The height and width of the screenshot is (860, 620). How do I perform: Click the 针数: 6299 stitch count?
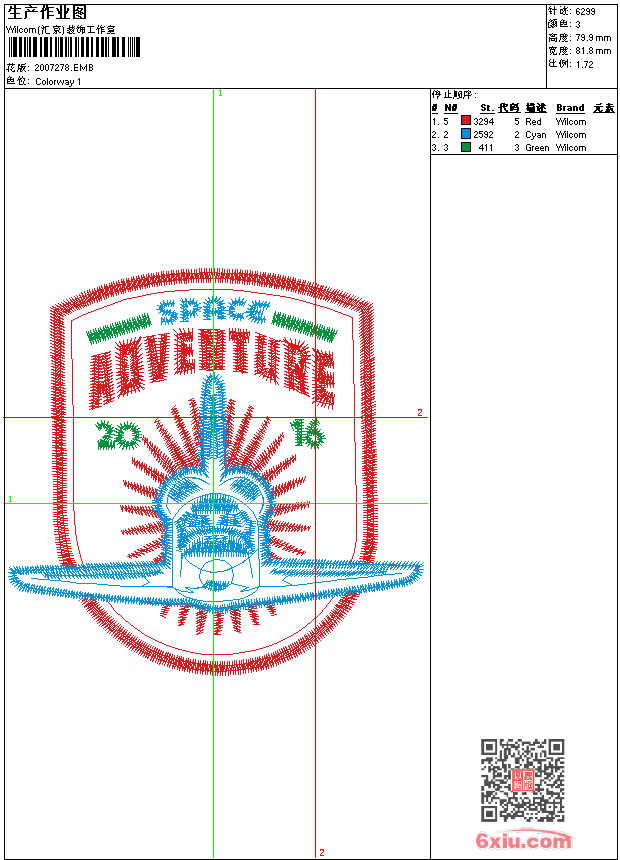tap(572, 11)
